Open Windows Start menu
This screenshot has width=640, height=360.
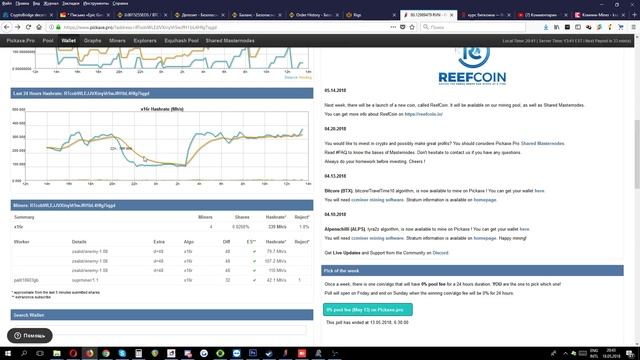click(x=8, y=353)
